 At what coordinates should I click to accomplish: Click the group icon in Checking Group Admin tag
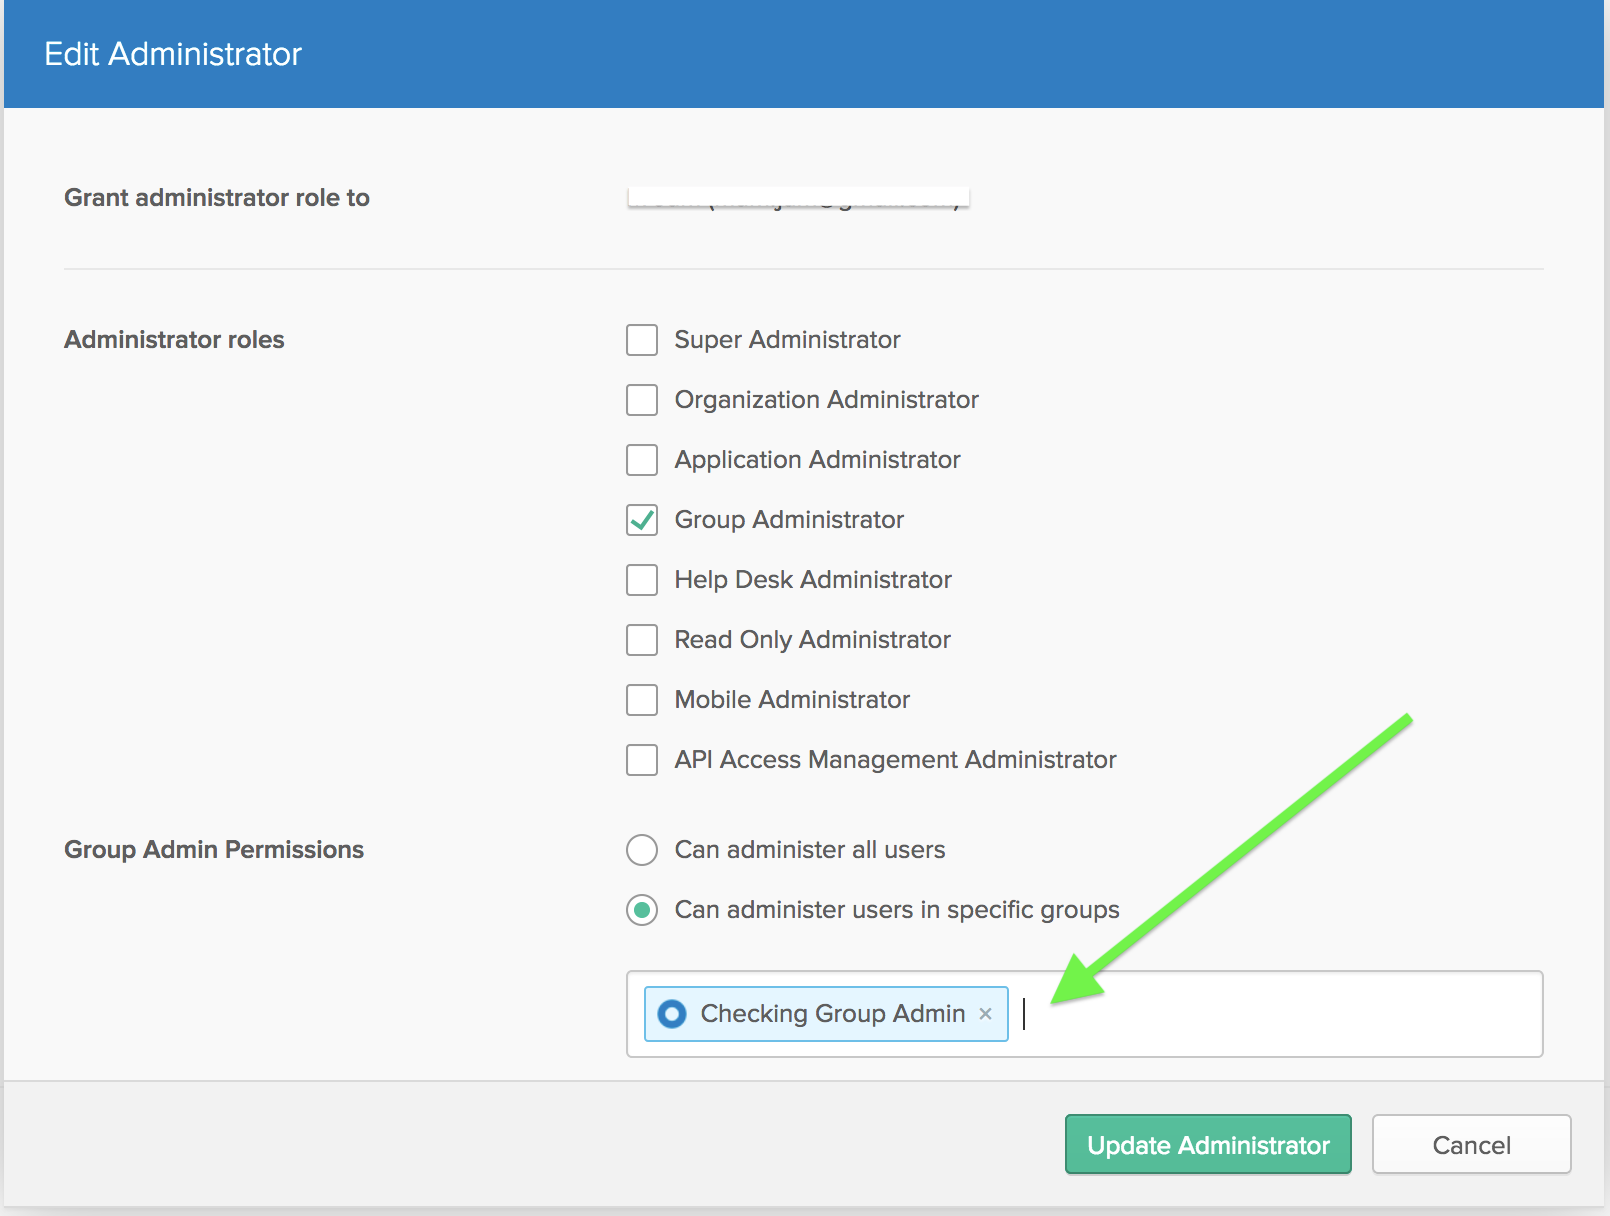tap(672, 1014)
